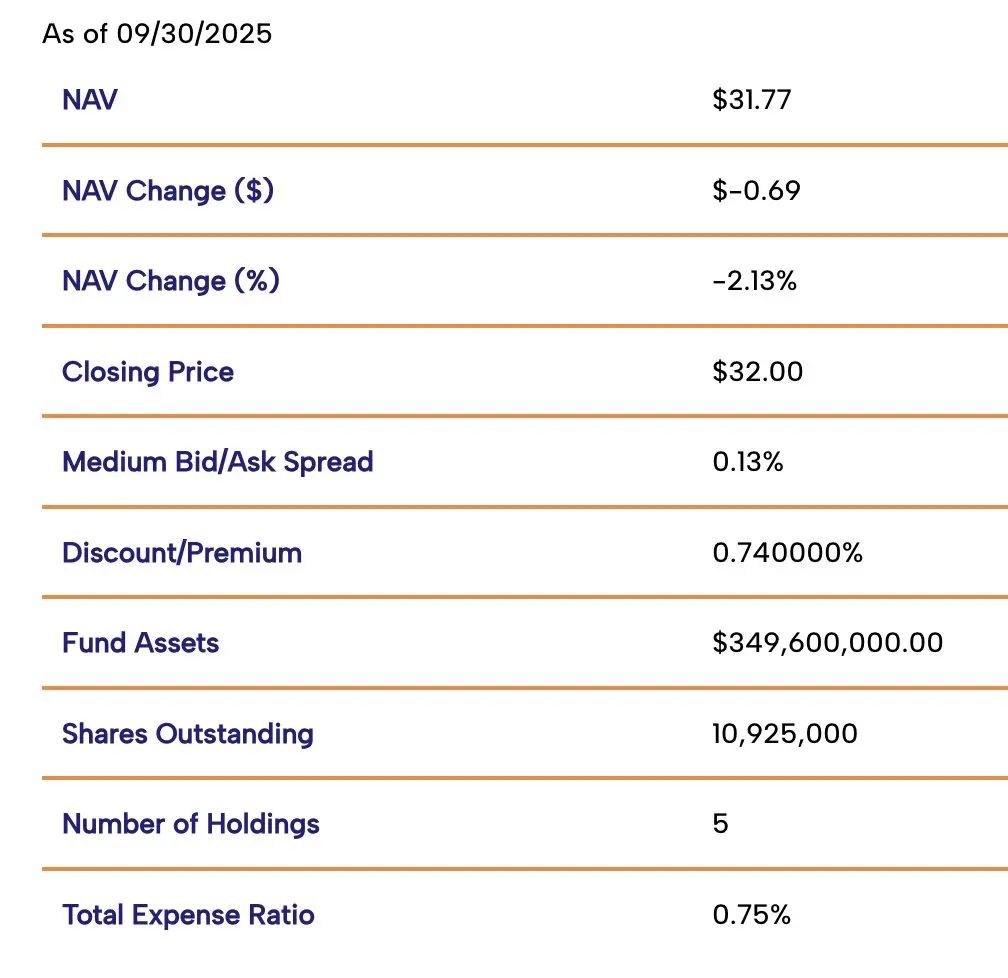Click the Number of Holdings label
Image resolution: width=1008 pixels, height=978 pixels.
pyautogui.click(x=191, y=824)
